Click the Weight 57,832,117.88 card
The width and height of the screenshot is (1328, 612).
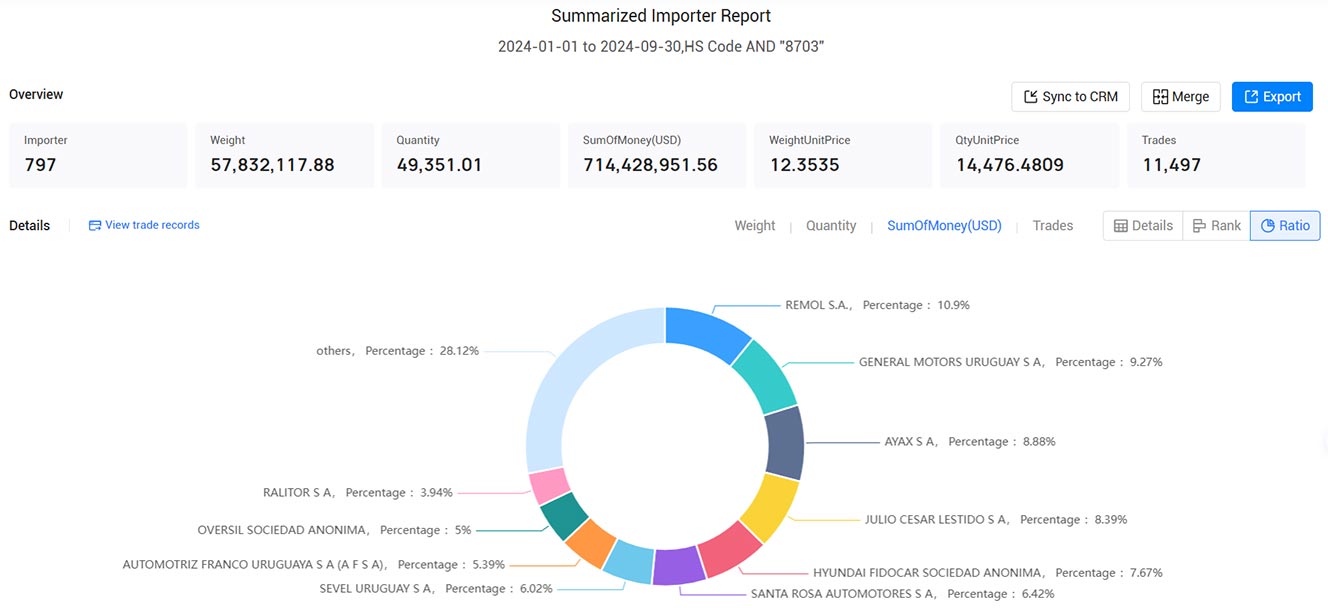285,155
